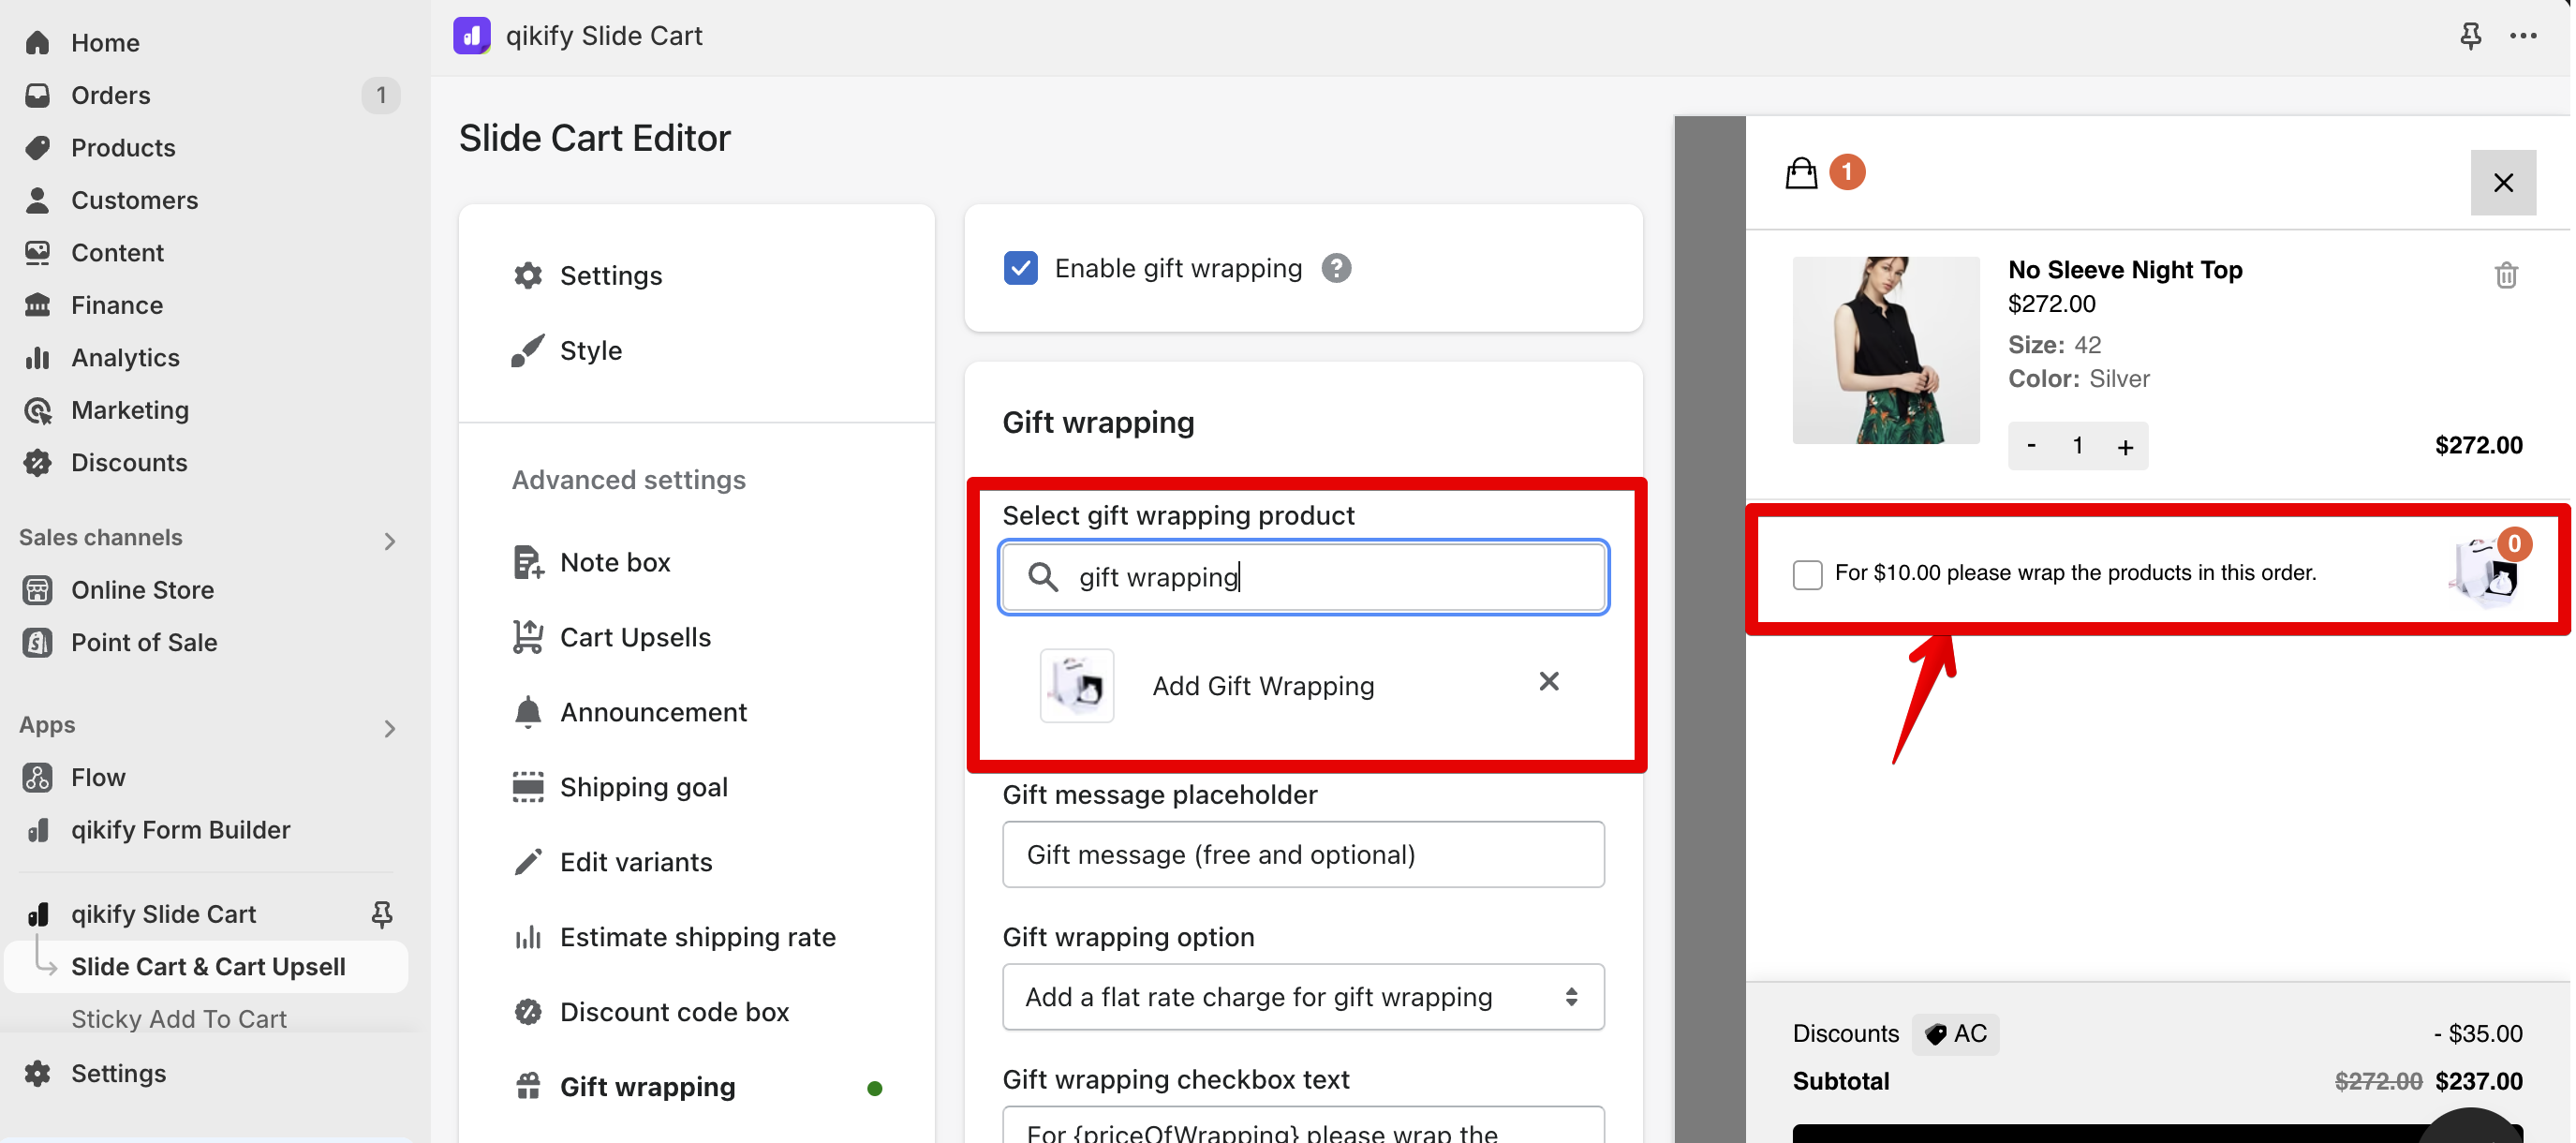Click the shopping bag cart icon
The image size is (2576, 1143).
(1801, 173)
